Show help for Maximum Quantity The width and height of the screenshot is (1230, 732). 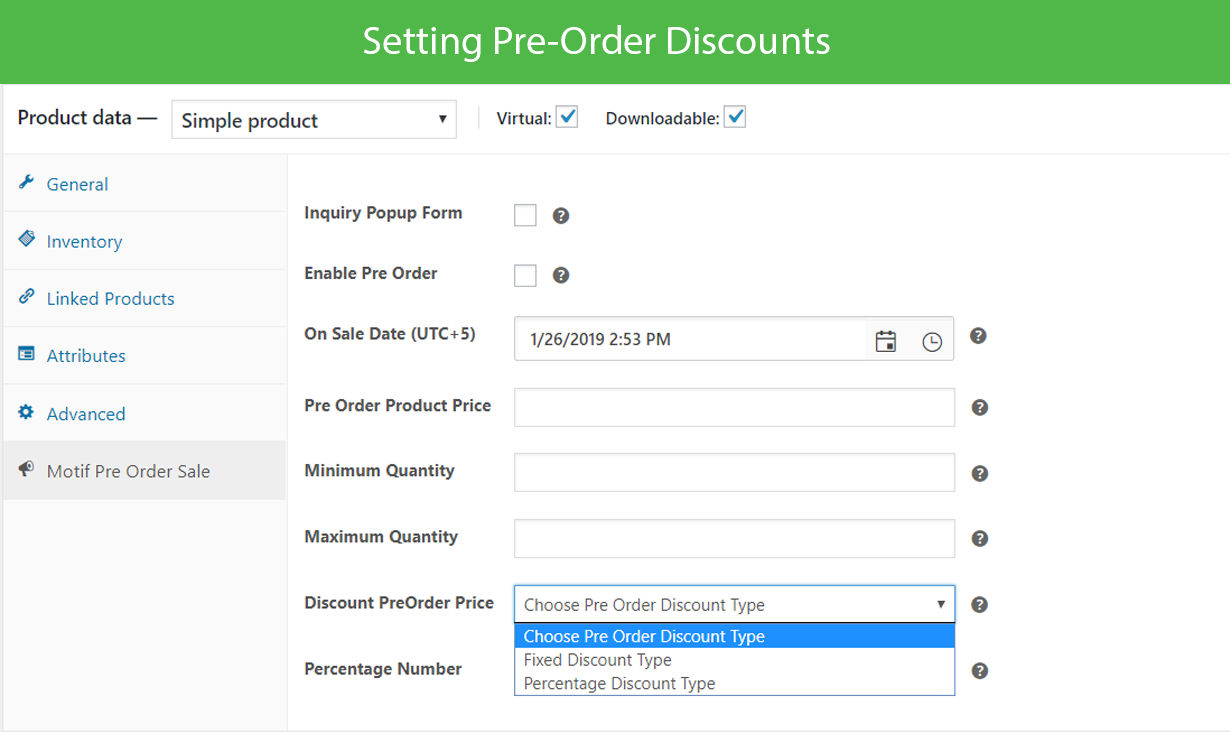(x=980, y=538)
